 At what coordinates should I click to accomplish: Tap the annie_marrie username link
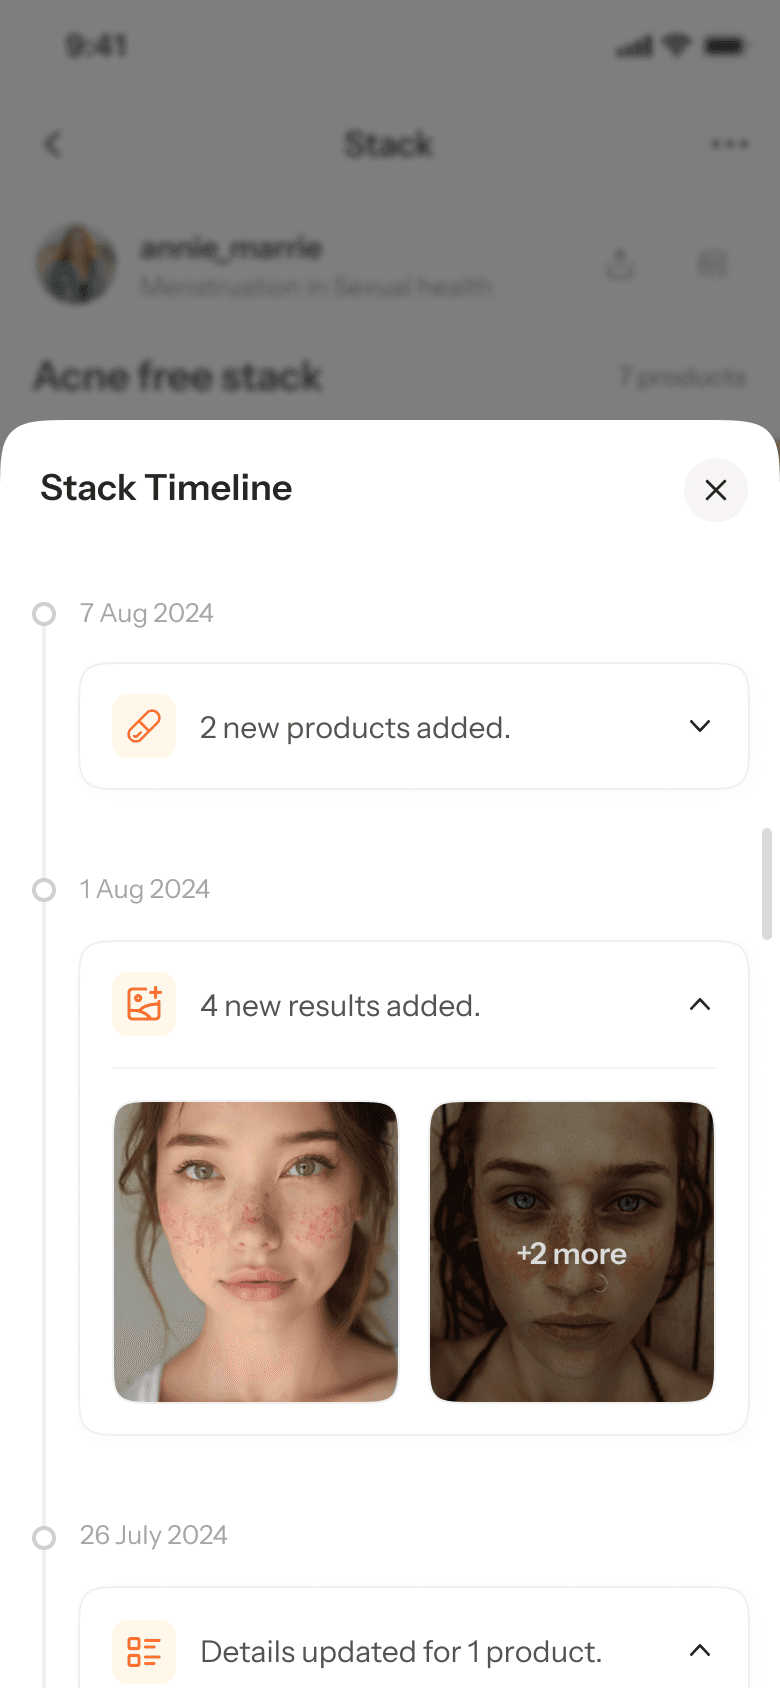pyautogui.click(x=231, y=247)
